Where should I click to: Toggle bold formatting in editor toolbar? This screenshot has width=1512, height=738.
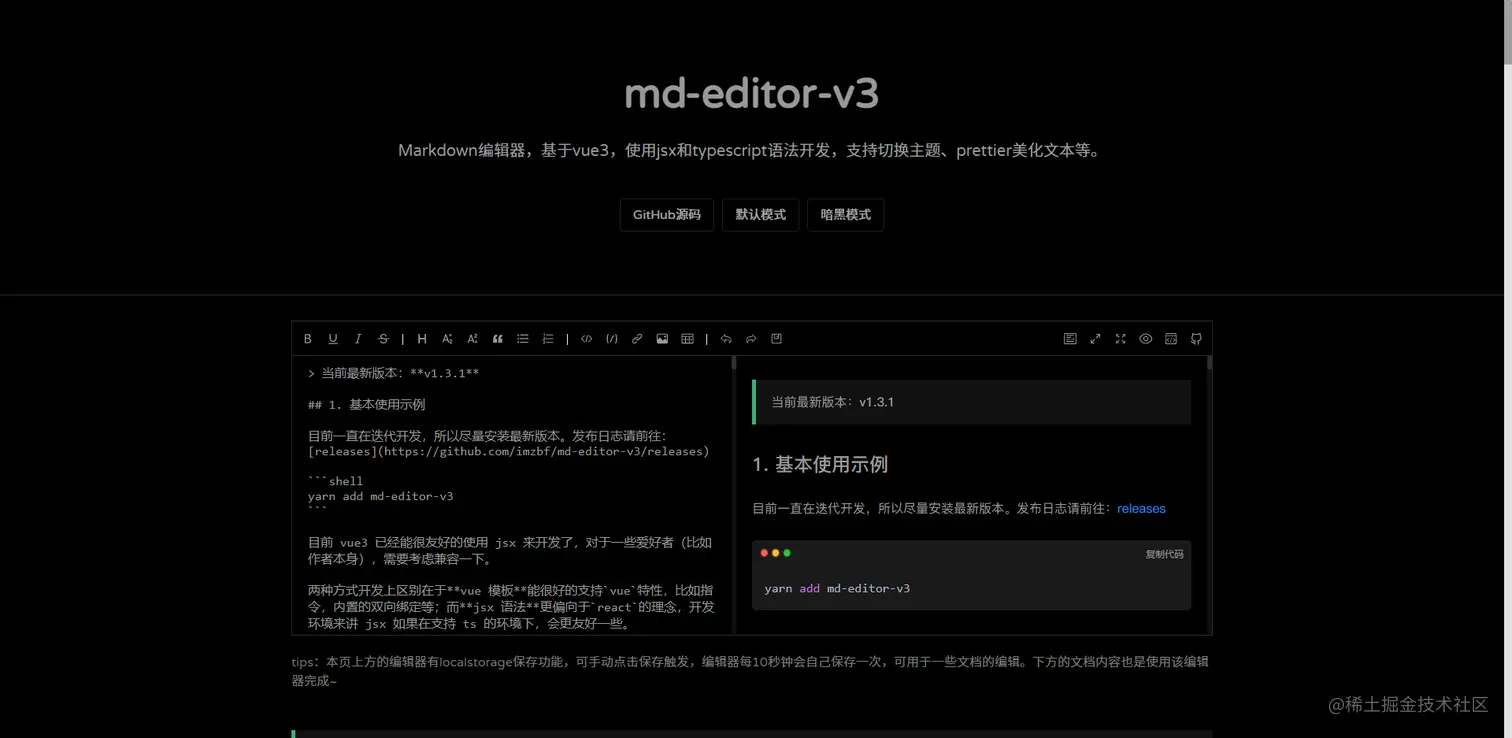pos(308,339)
